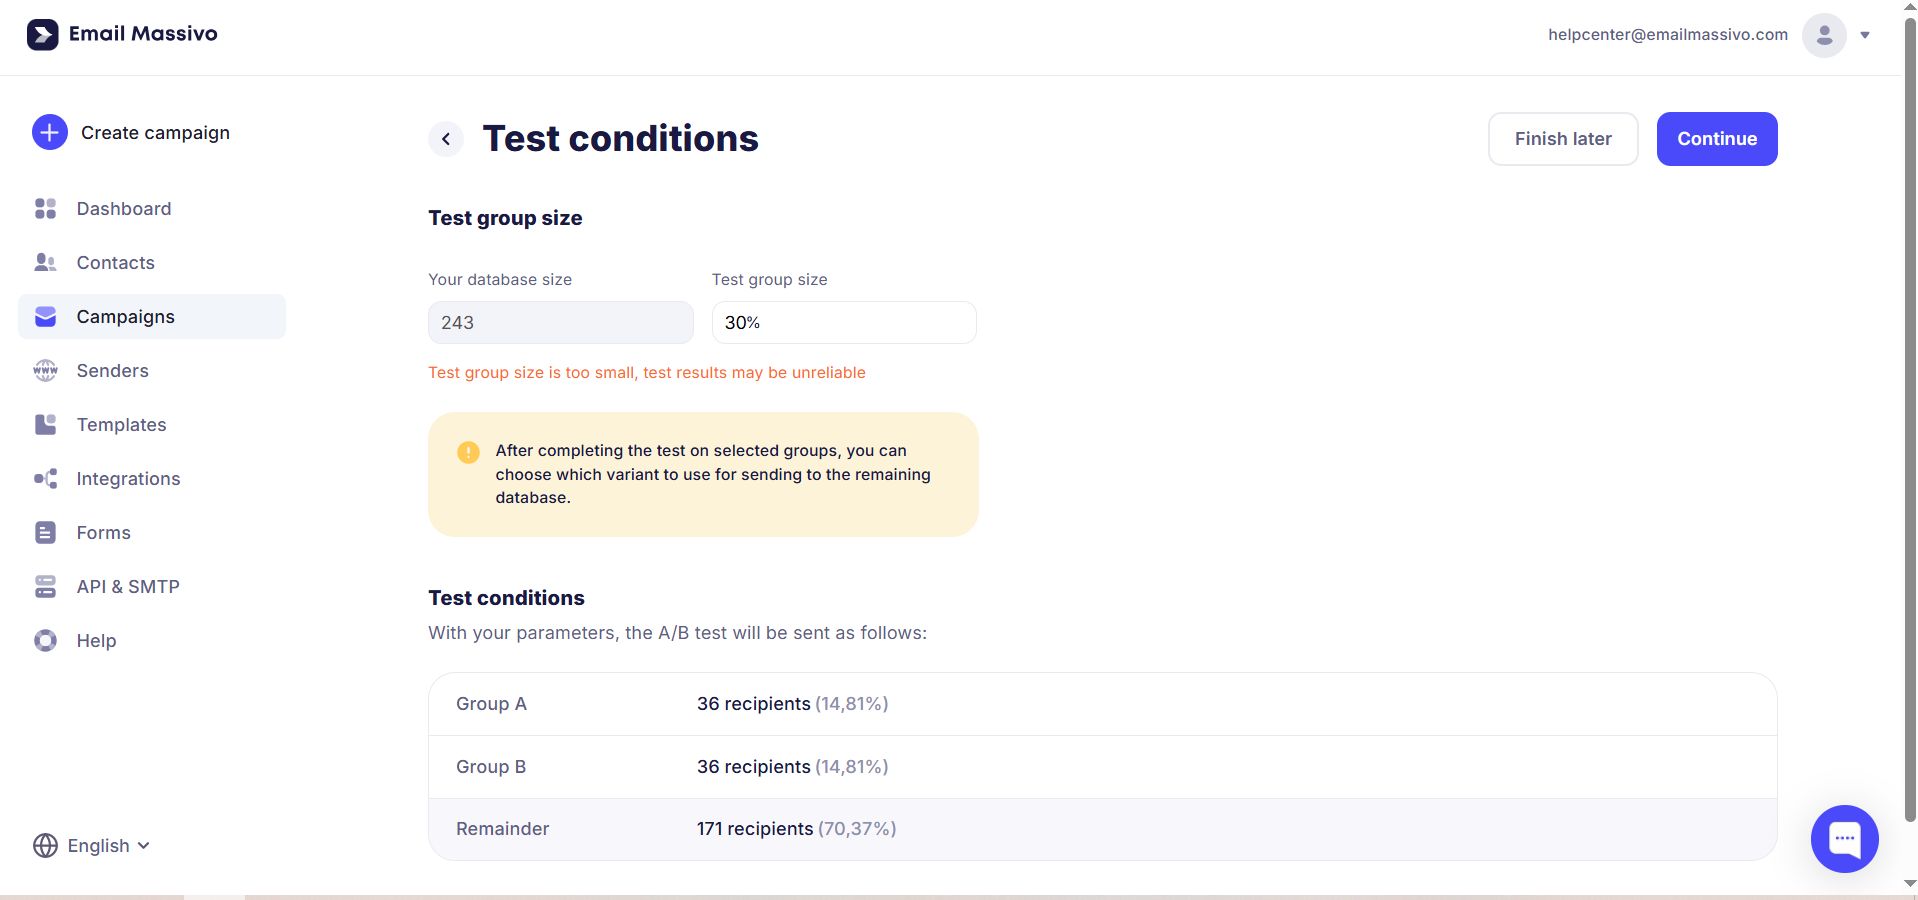Expand the English language dropdown

pos(92,845)
